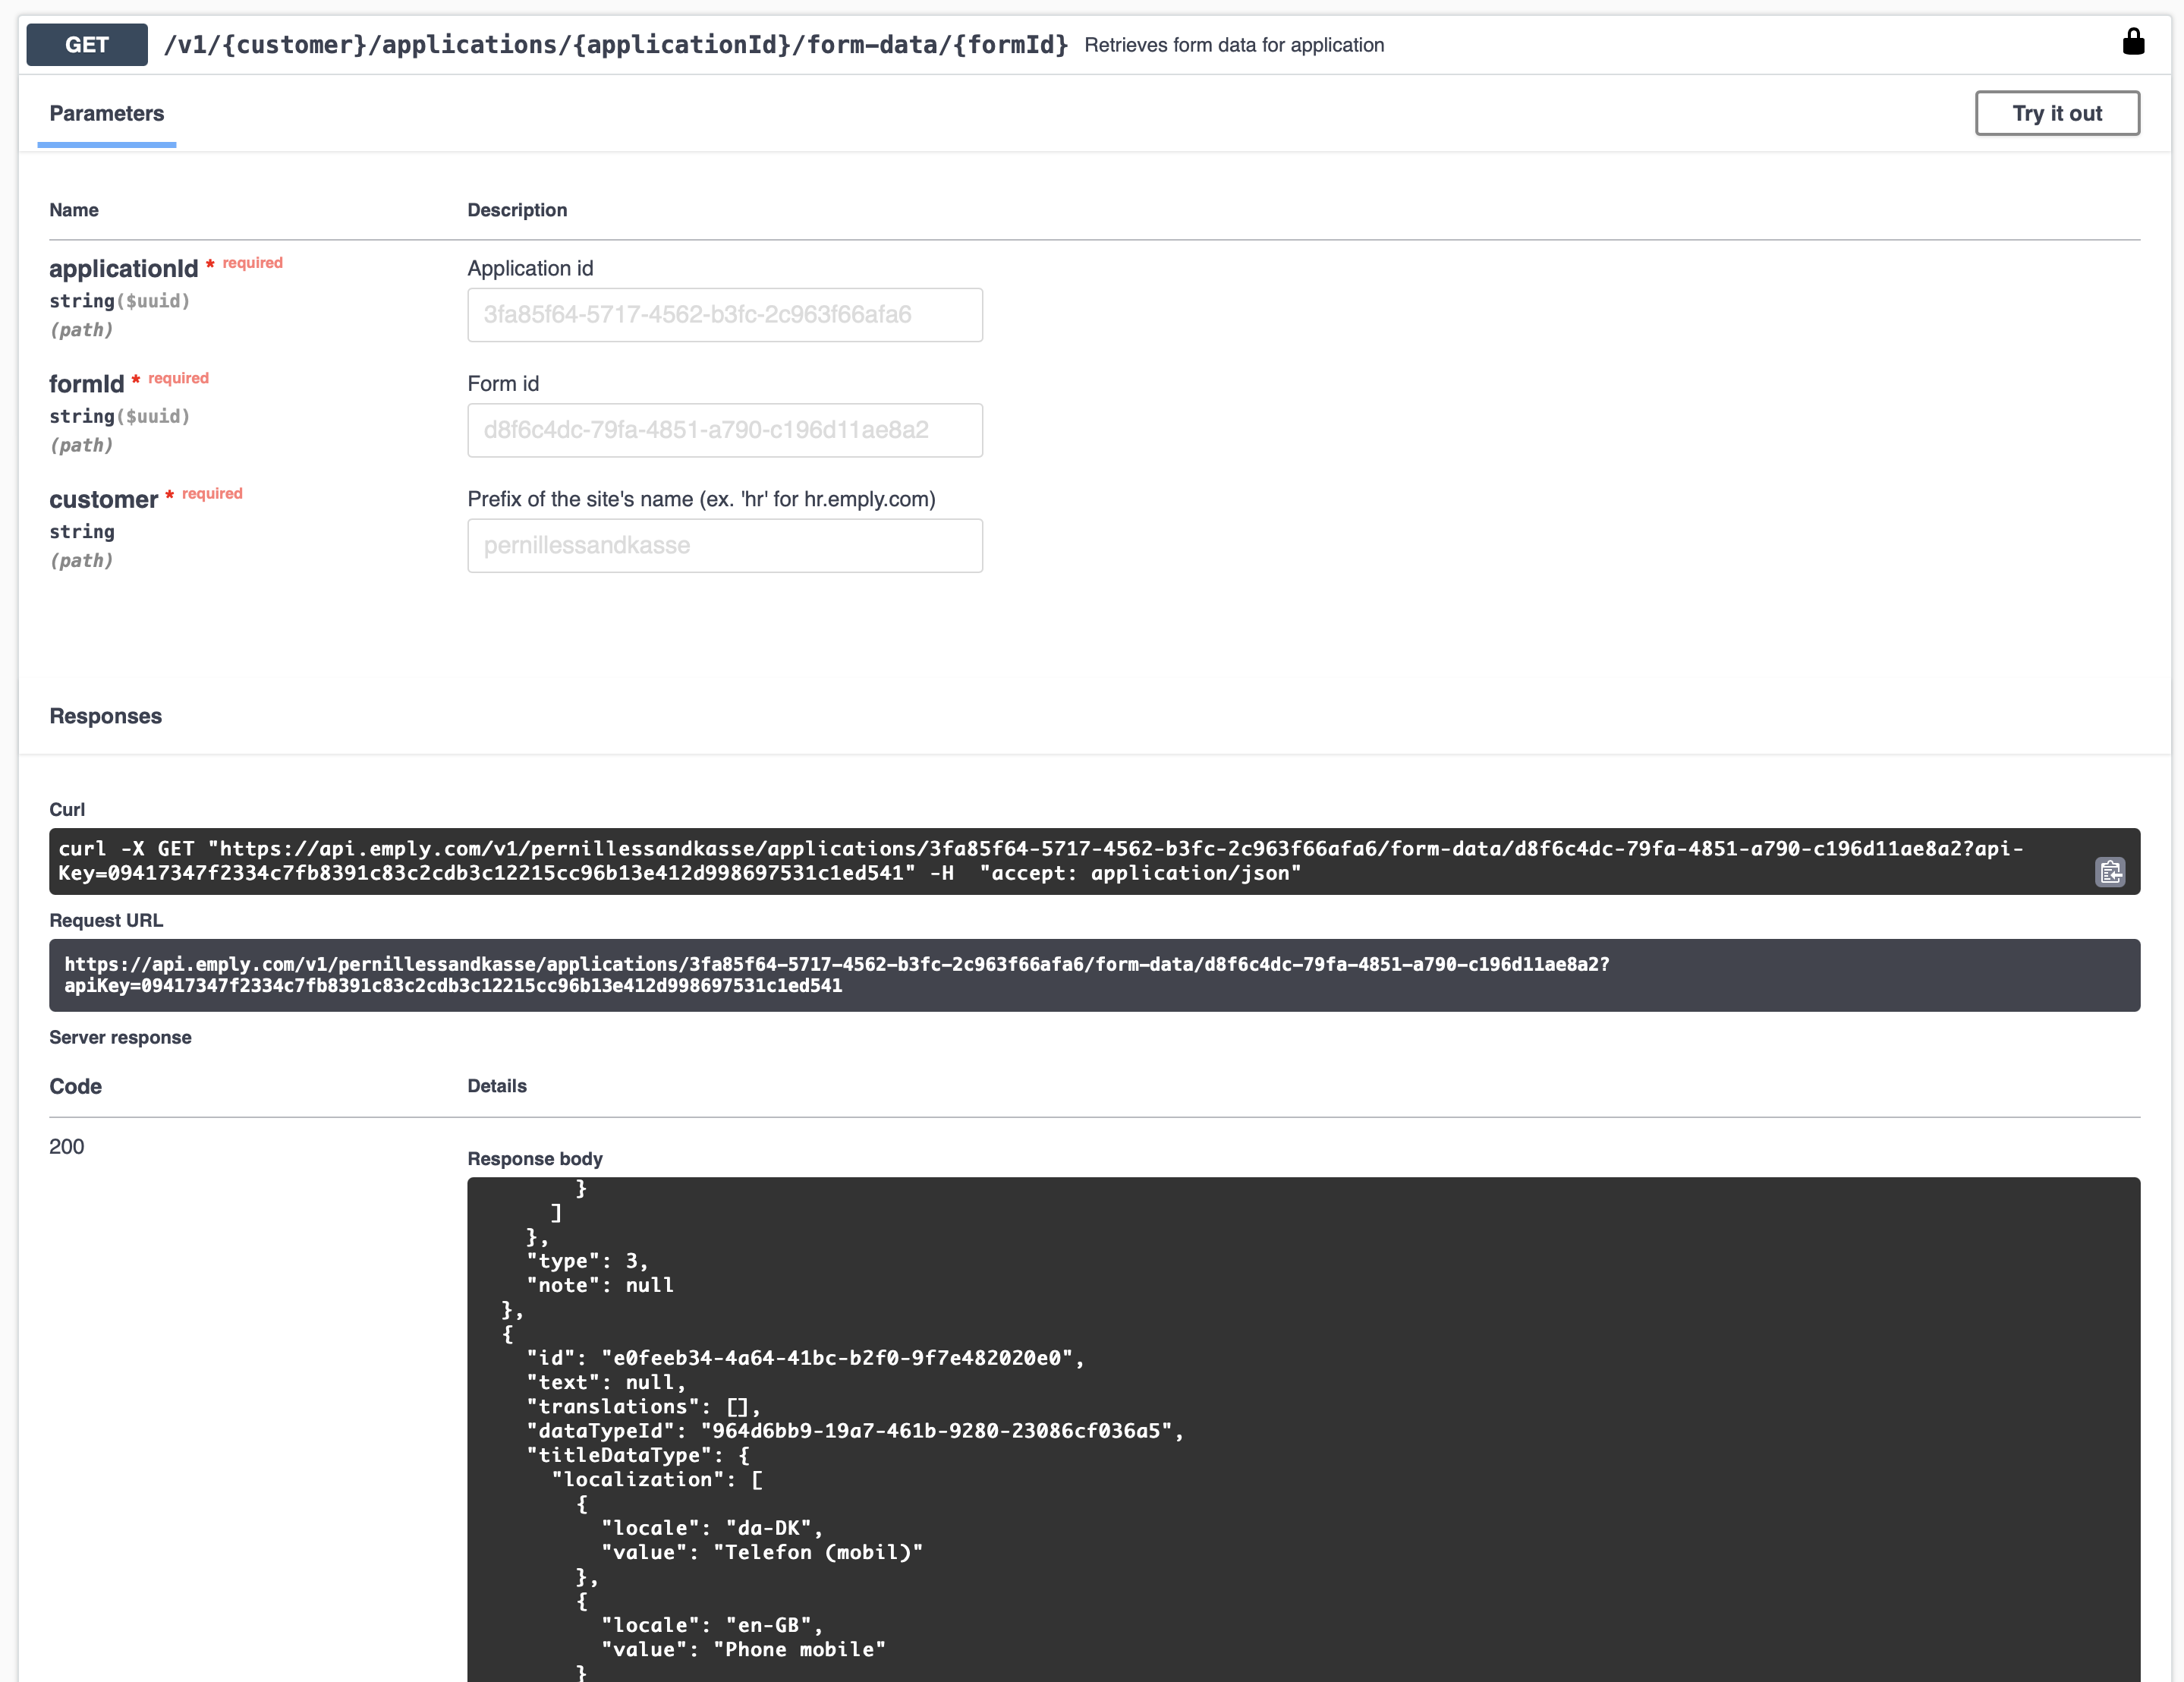Click the red required asterisk next to customer

click(x=169, y=493)
